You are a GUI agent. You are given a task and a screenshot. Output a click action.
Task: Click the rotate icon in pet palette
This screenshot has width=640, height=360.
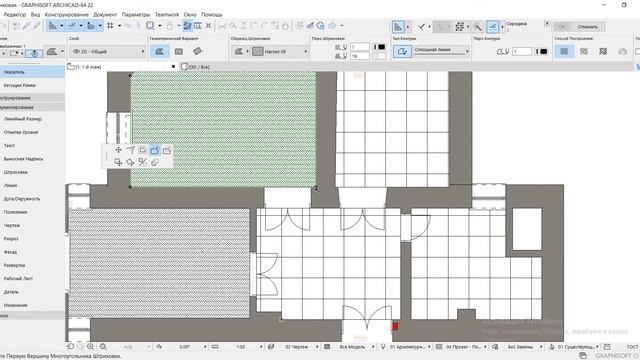[x=130, y=162]
